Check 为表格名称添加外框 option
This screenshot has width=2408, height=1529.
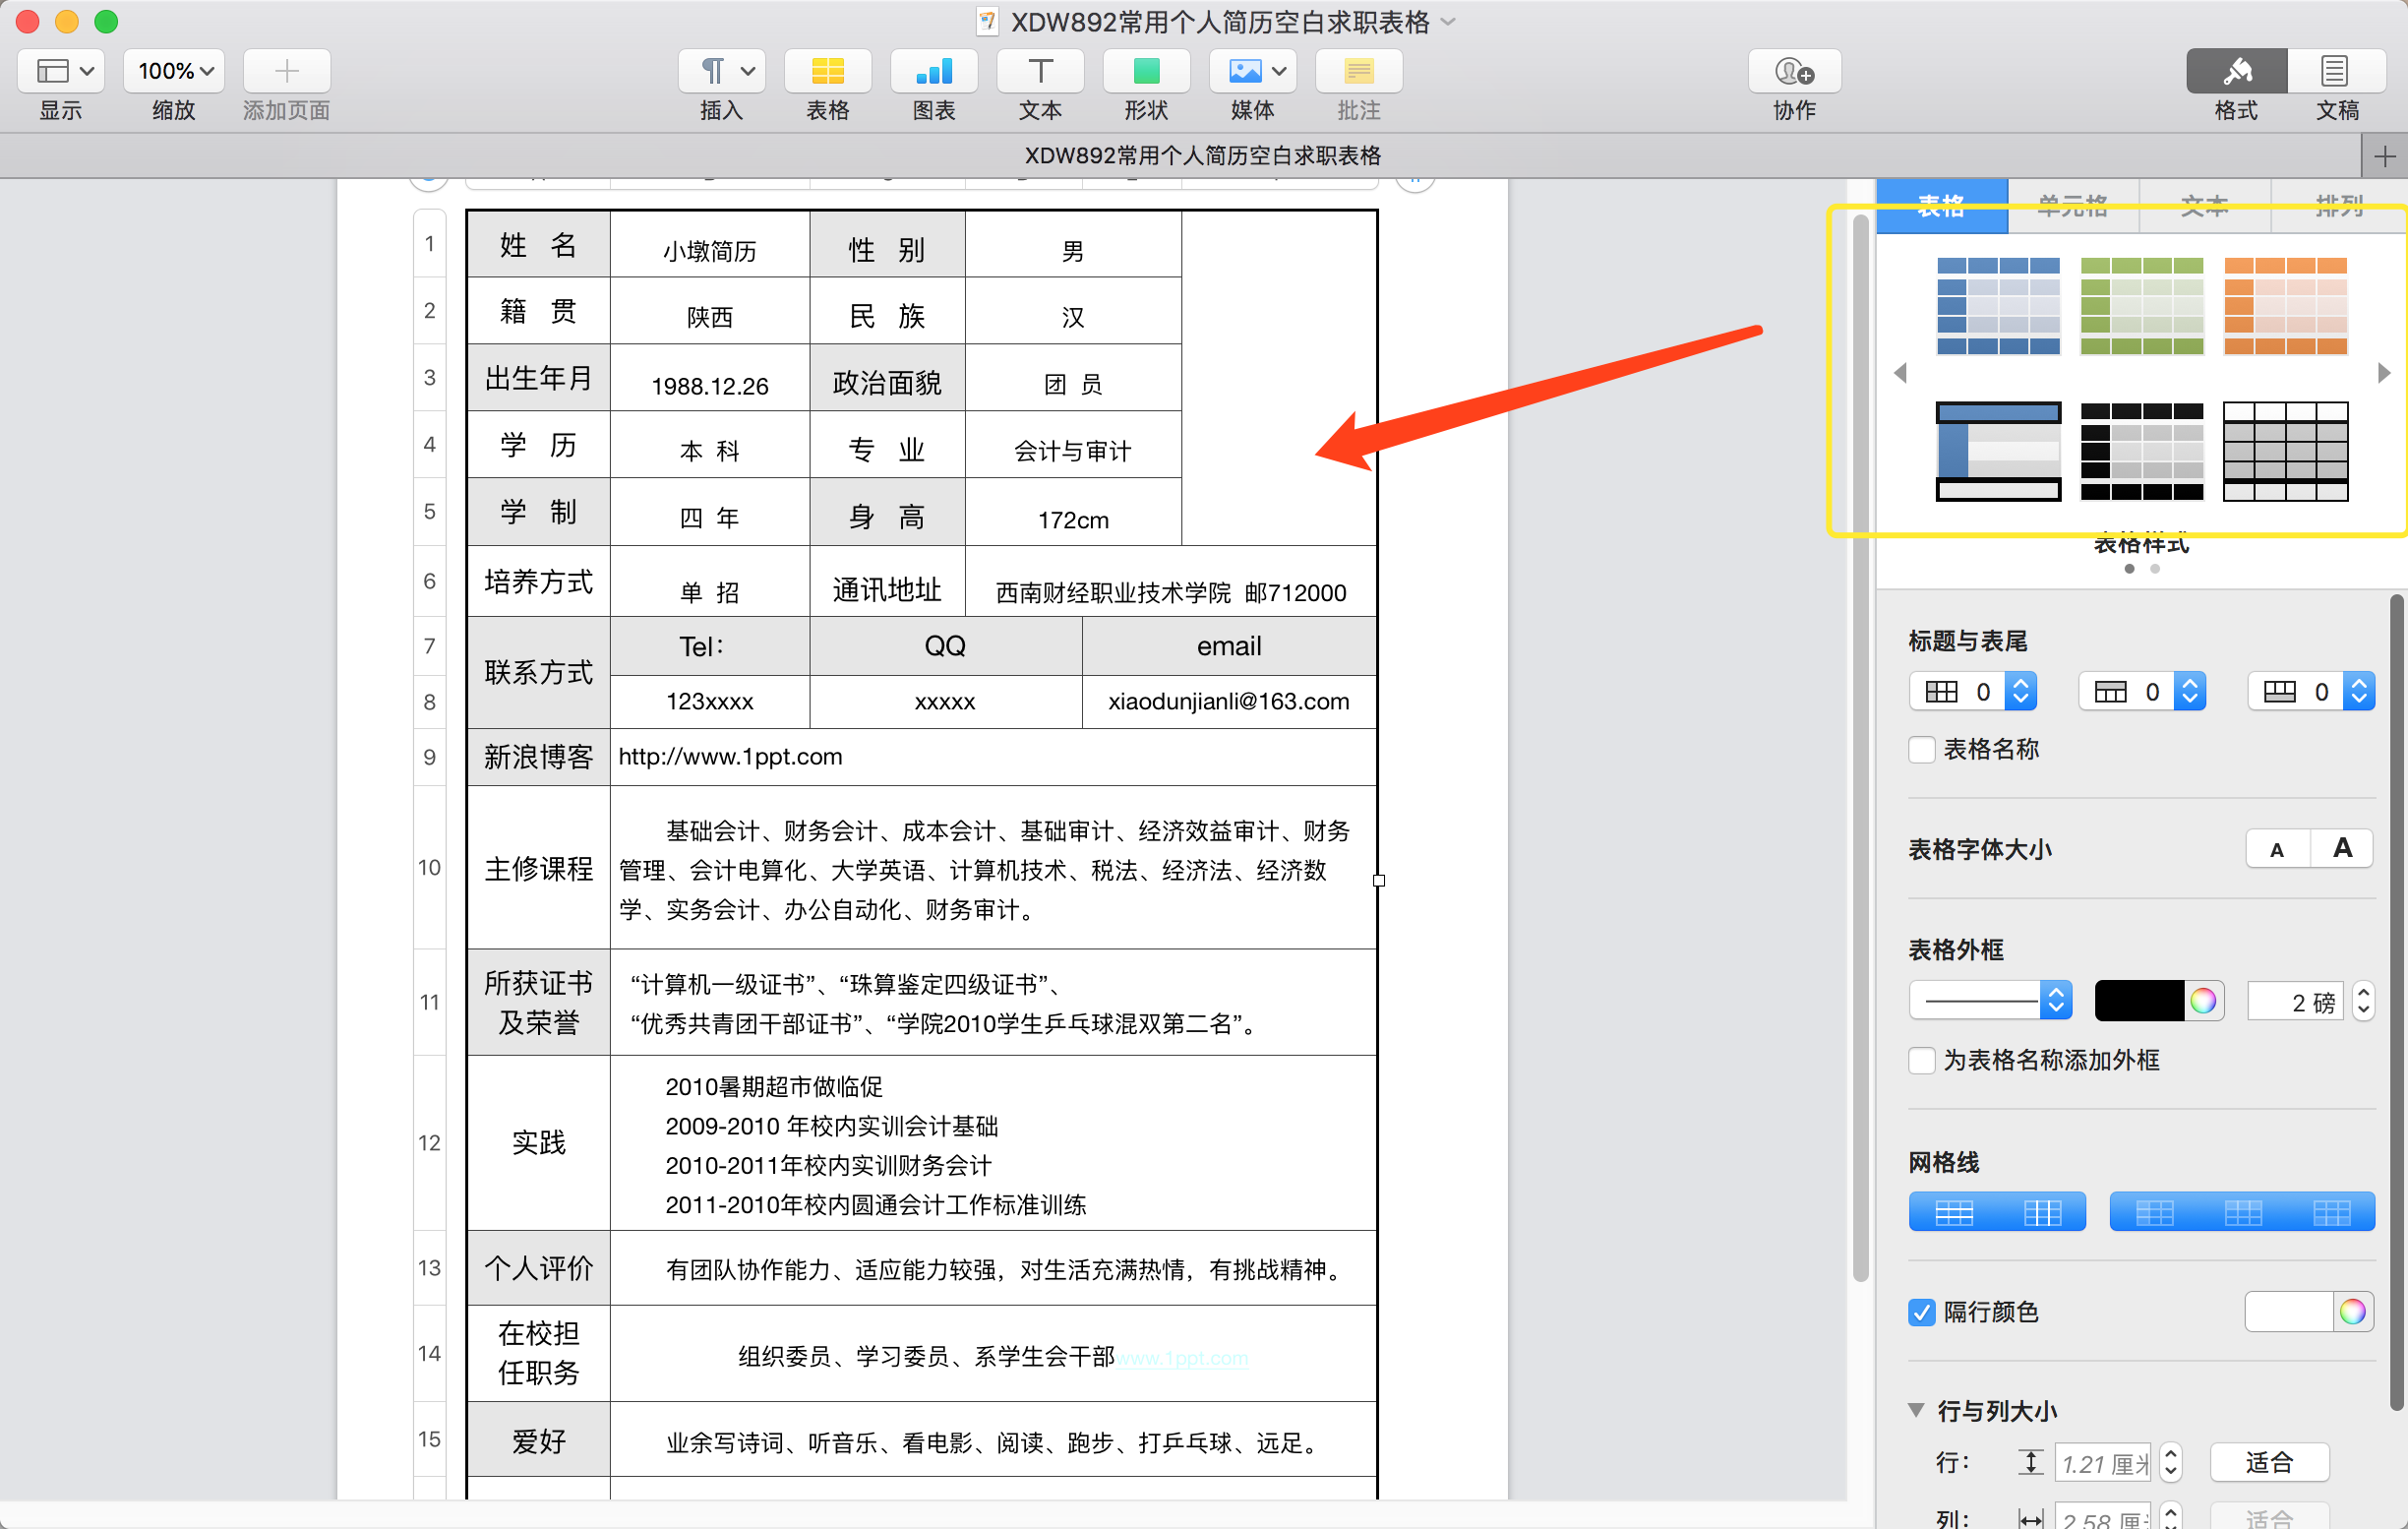[1921, 1060]
